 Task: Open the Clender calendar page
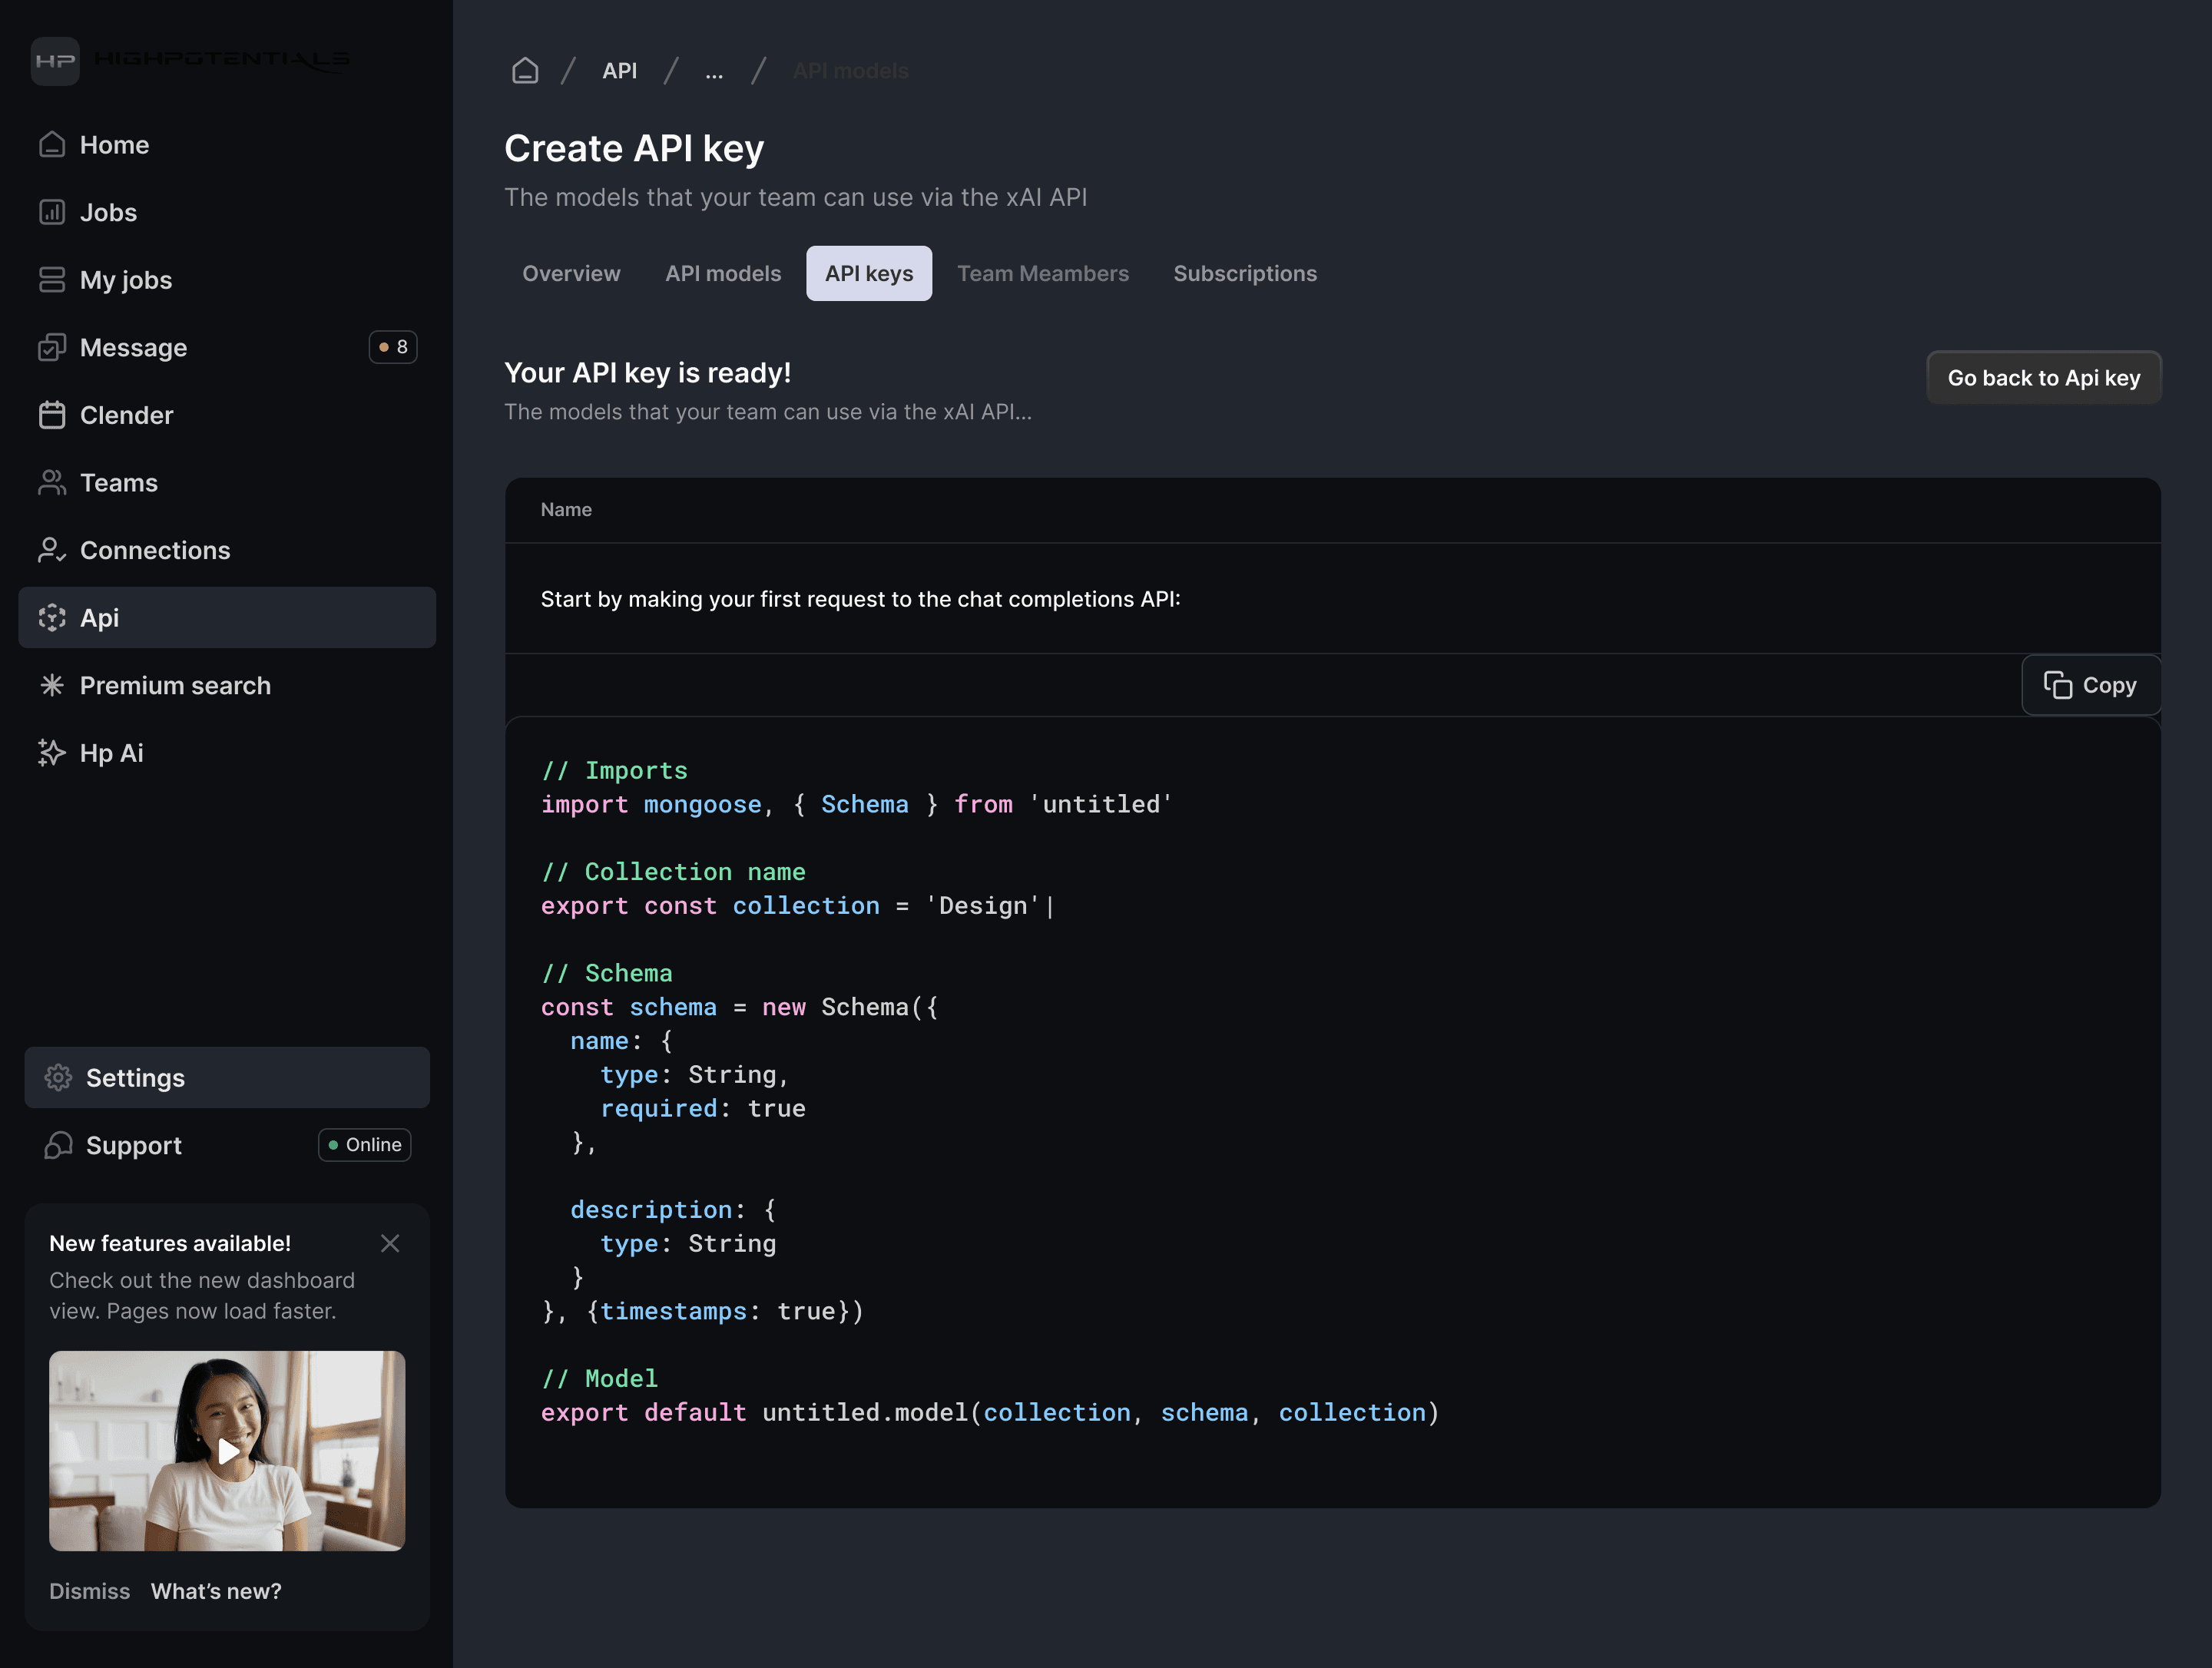tap(126, 415)
